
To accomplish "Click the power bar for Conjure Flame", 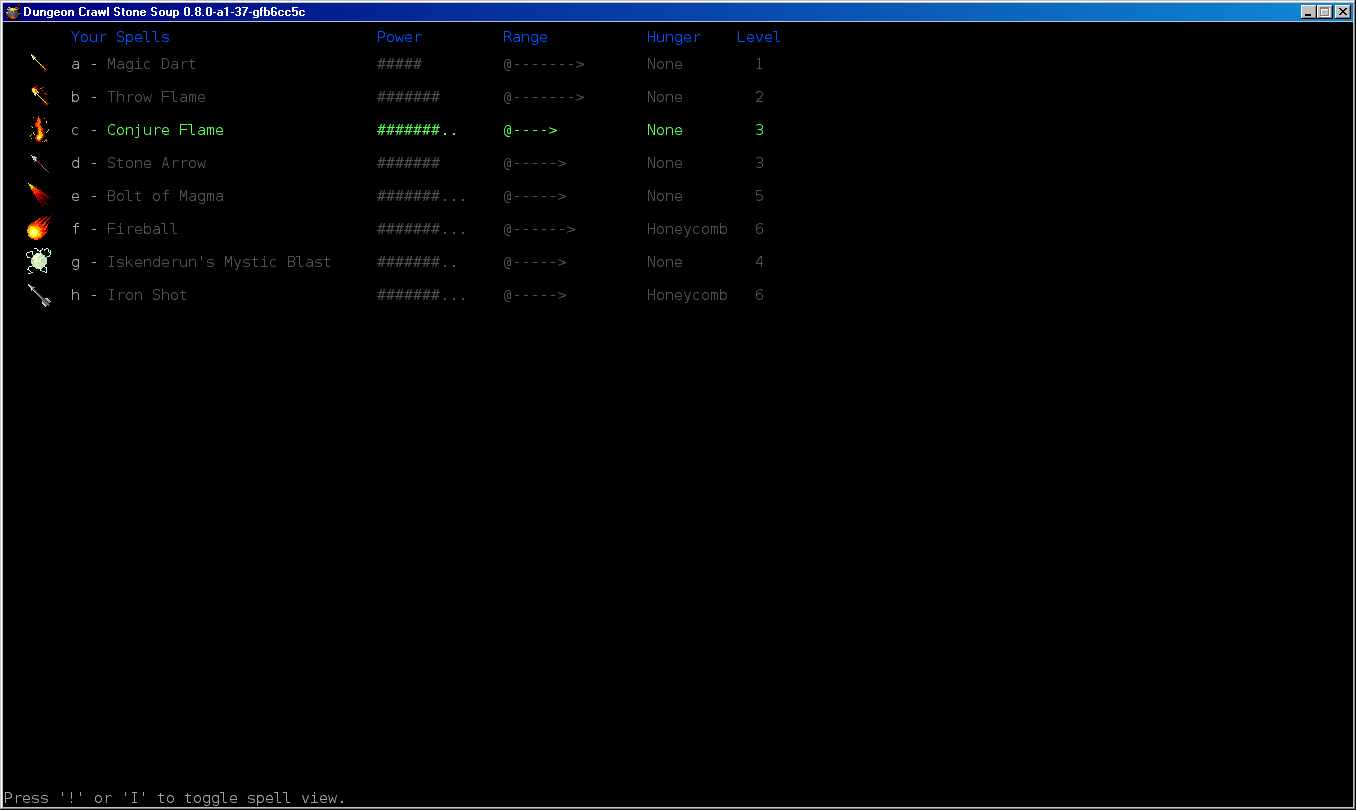I will [x=417, y=130].
